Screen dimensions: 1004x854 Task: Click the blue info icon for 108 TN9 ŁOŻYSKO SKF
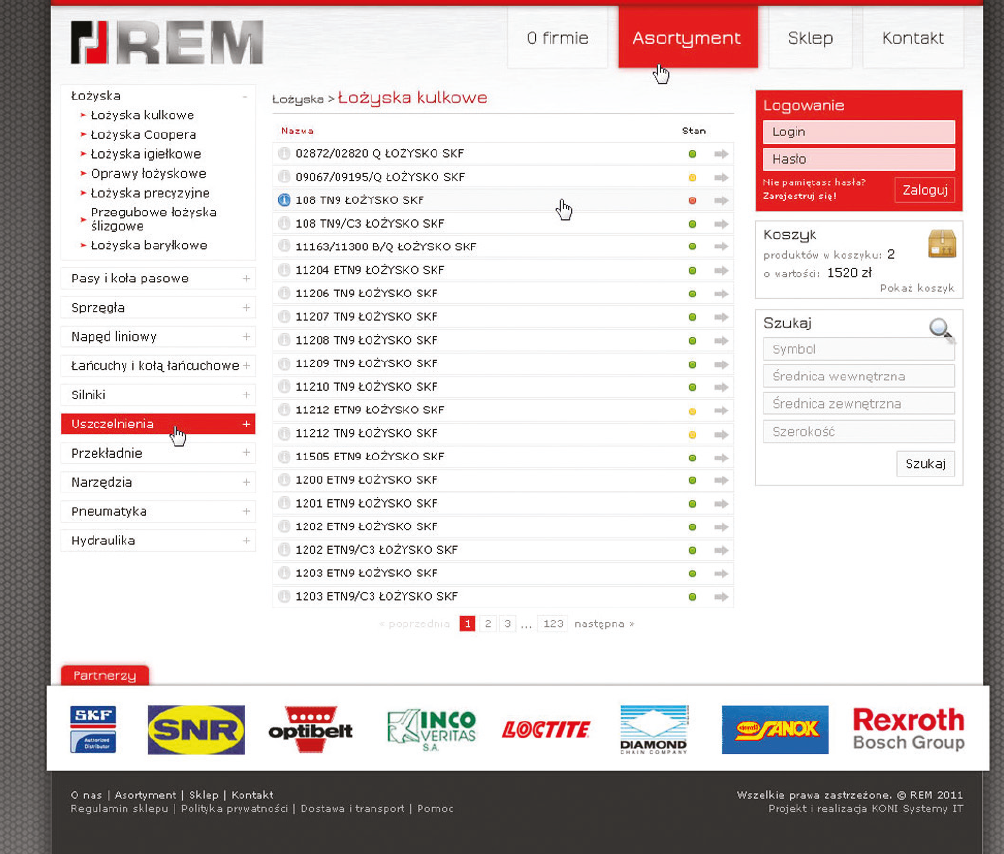[284, 200]
